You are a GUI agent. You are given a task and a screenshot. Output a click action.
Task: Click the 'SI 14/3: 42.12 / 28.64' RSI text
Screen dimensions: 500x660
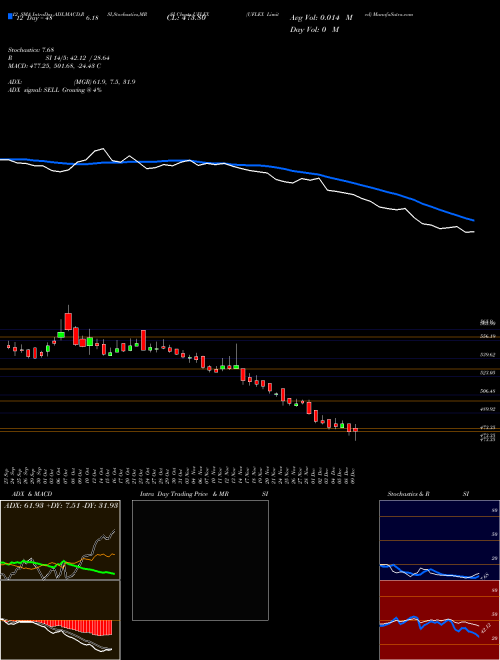tap(77, 58)
